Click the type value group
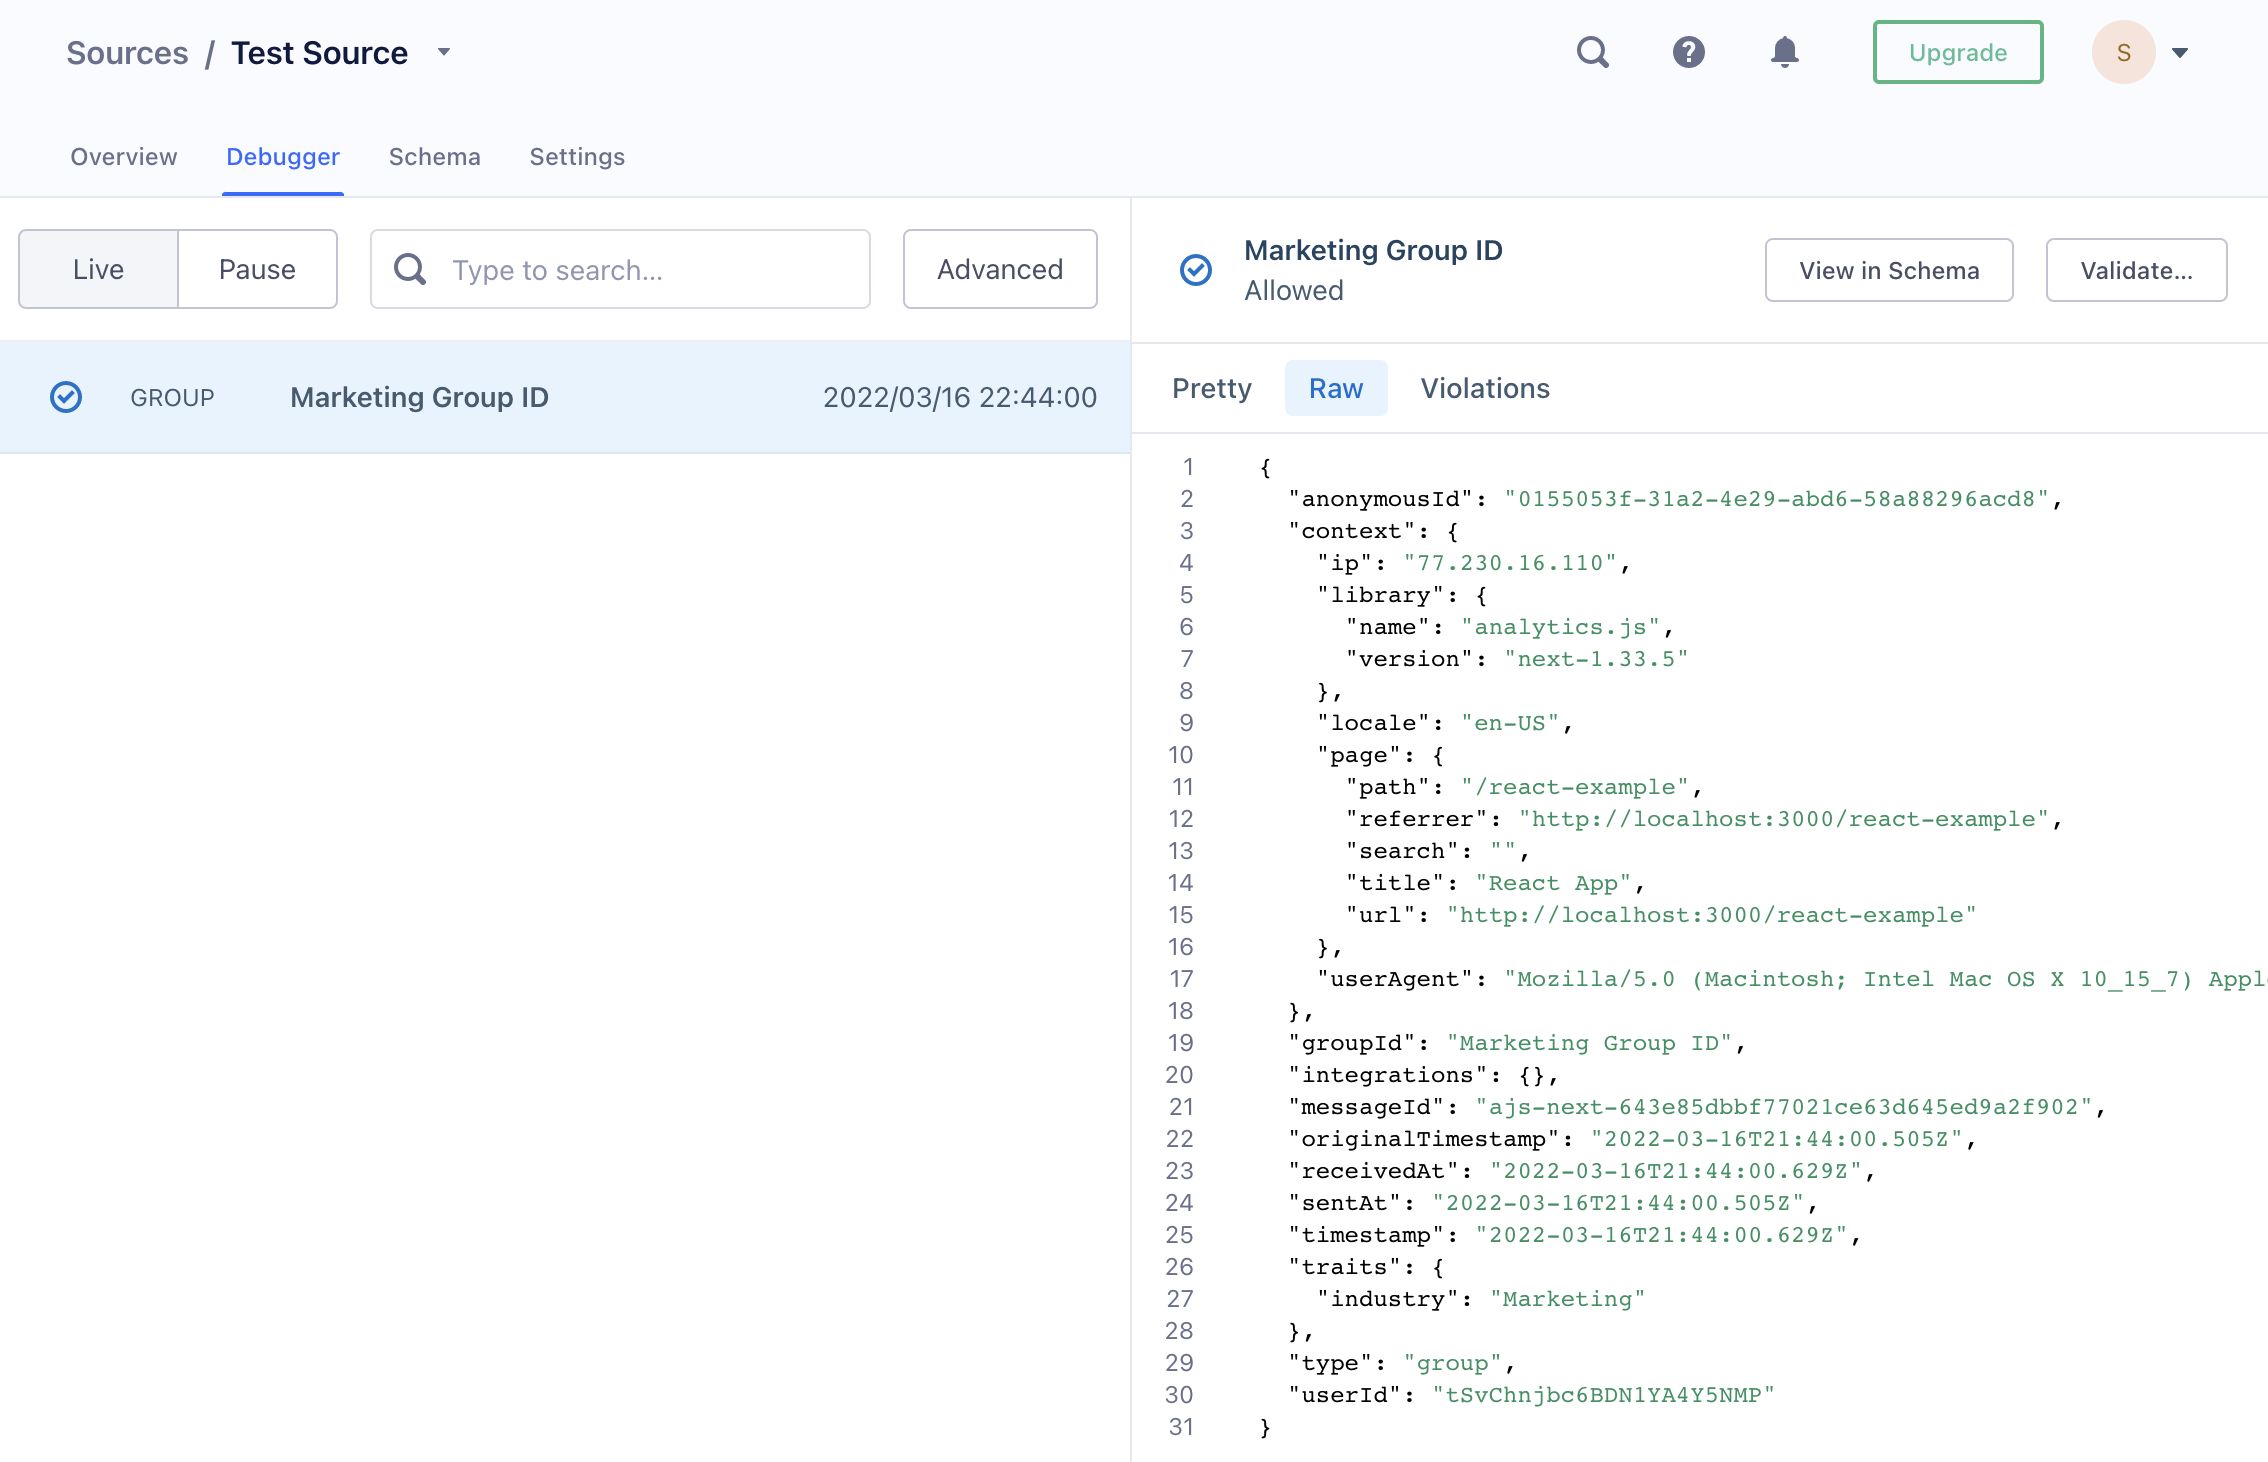Viewport: 2268px width, 1462px height. click(x=1453, y=1363)
